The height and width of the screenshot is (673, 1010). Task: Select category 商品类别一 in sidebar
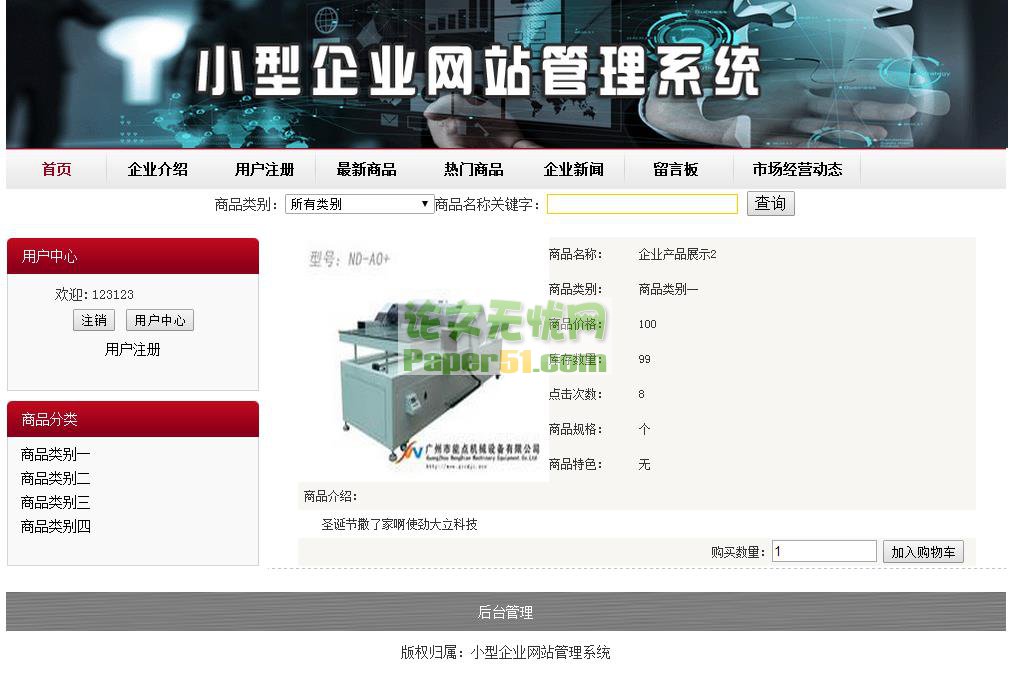pos(55,455)
